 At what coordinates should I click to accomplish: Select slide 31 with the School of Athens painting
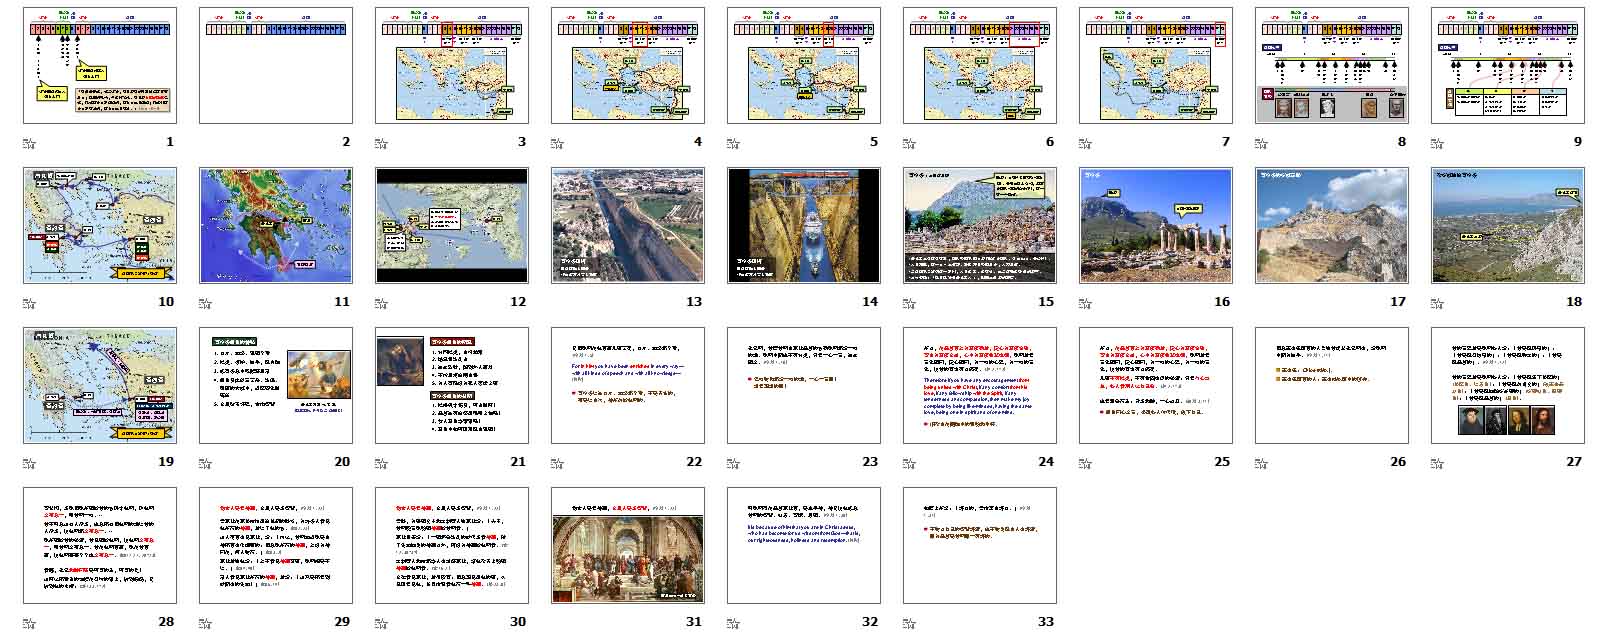(x=628, y=546)
